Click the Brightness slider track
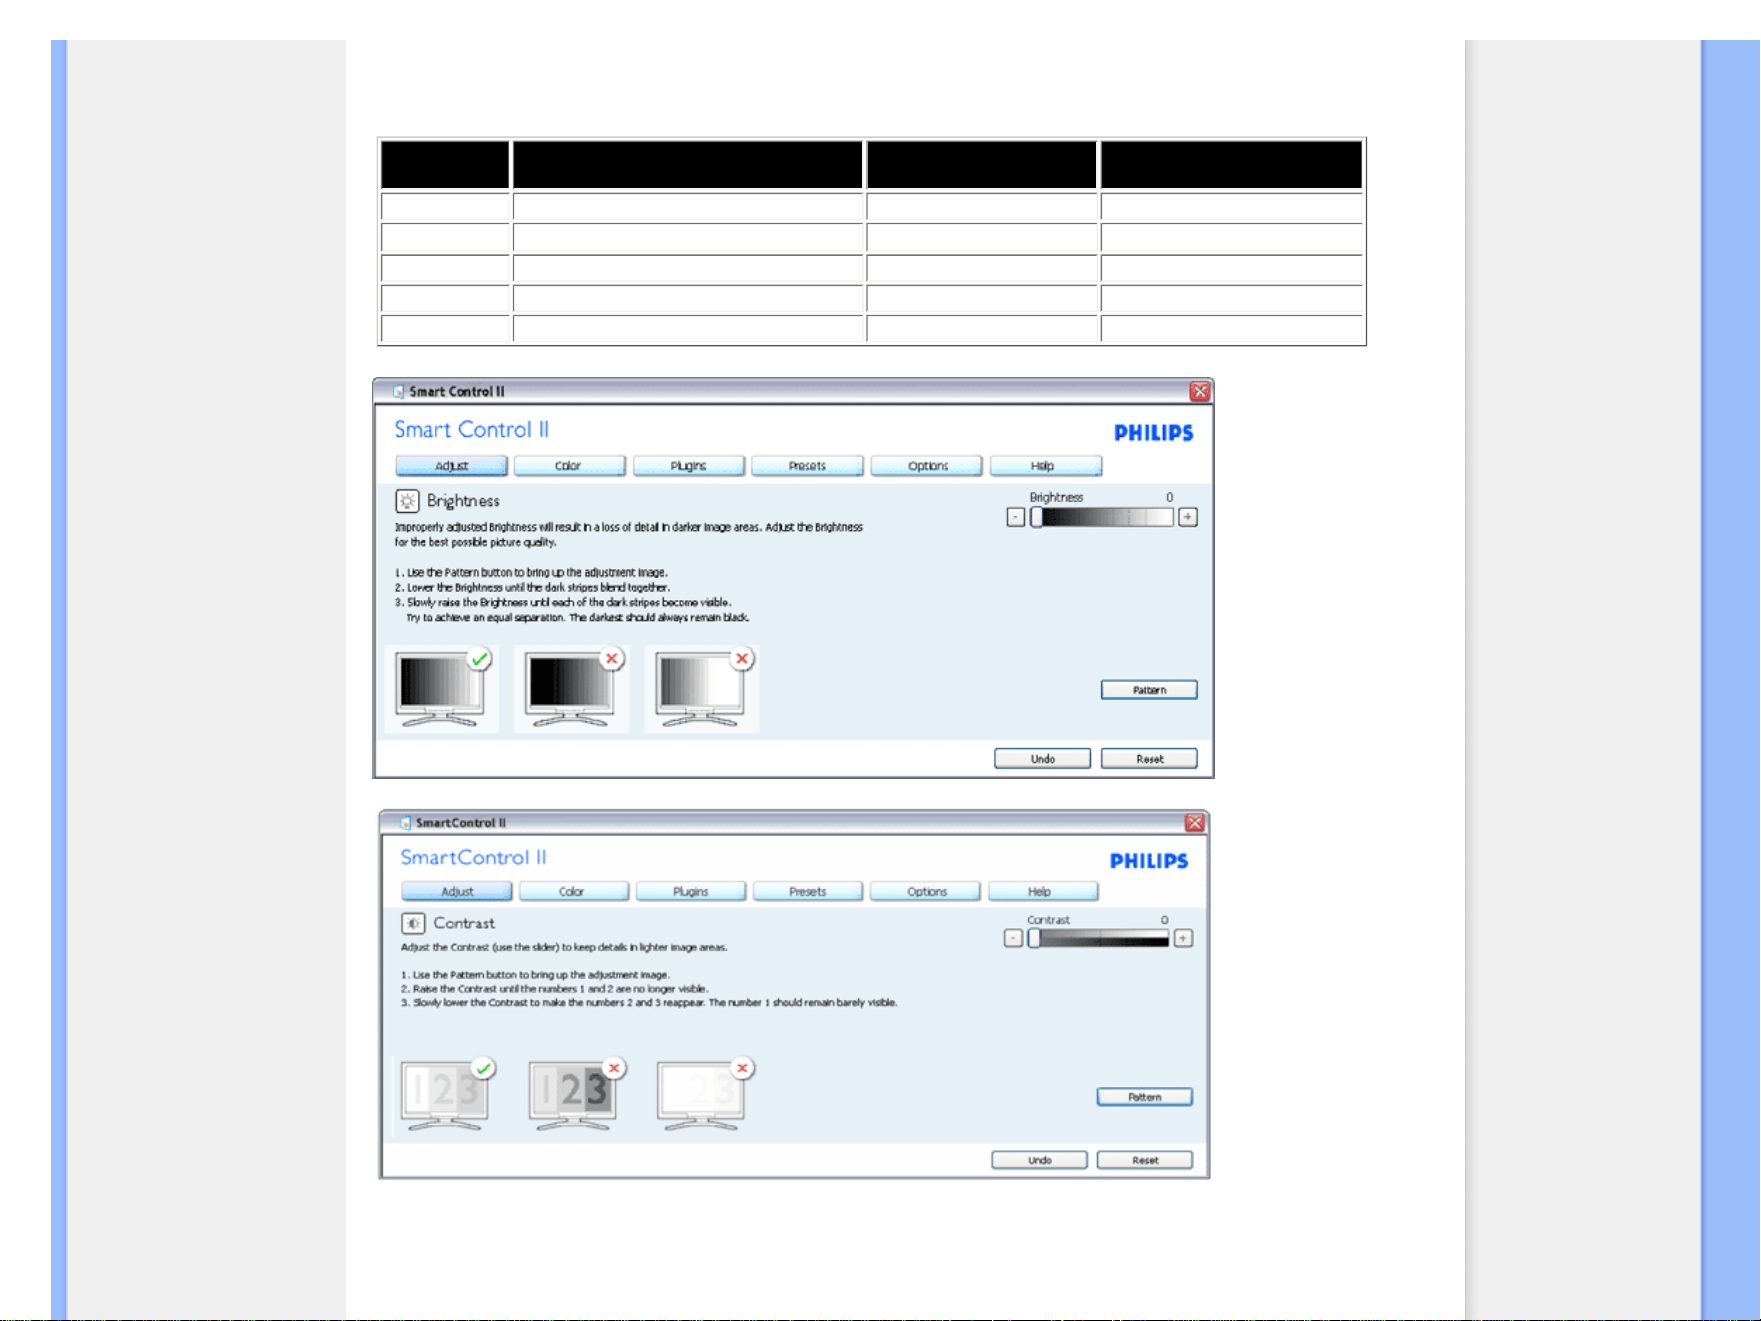This screenshot has height=1321, width=1761. coord(1102,517)
